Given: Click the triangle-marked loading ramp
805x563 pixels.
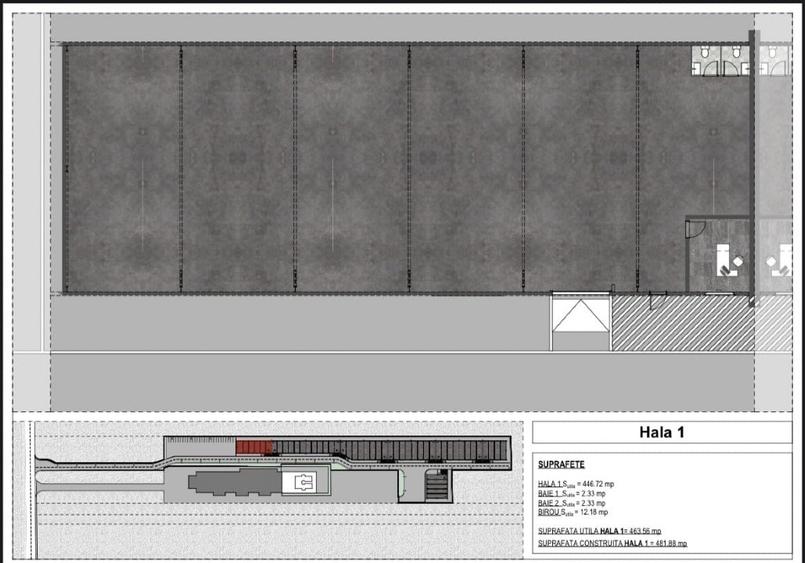Looking at the screenshot, I should (x=580, y=322).
